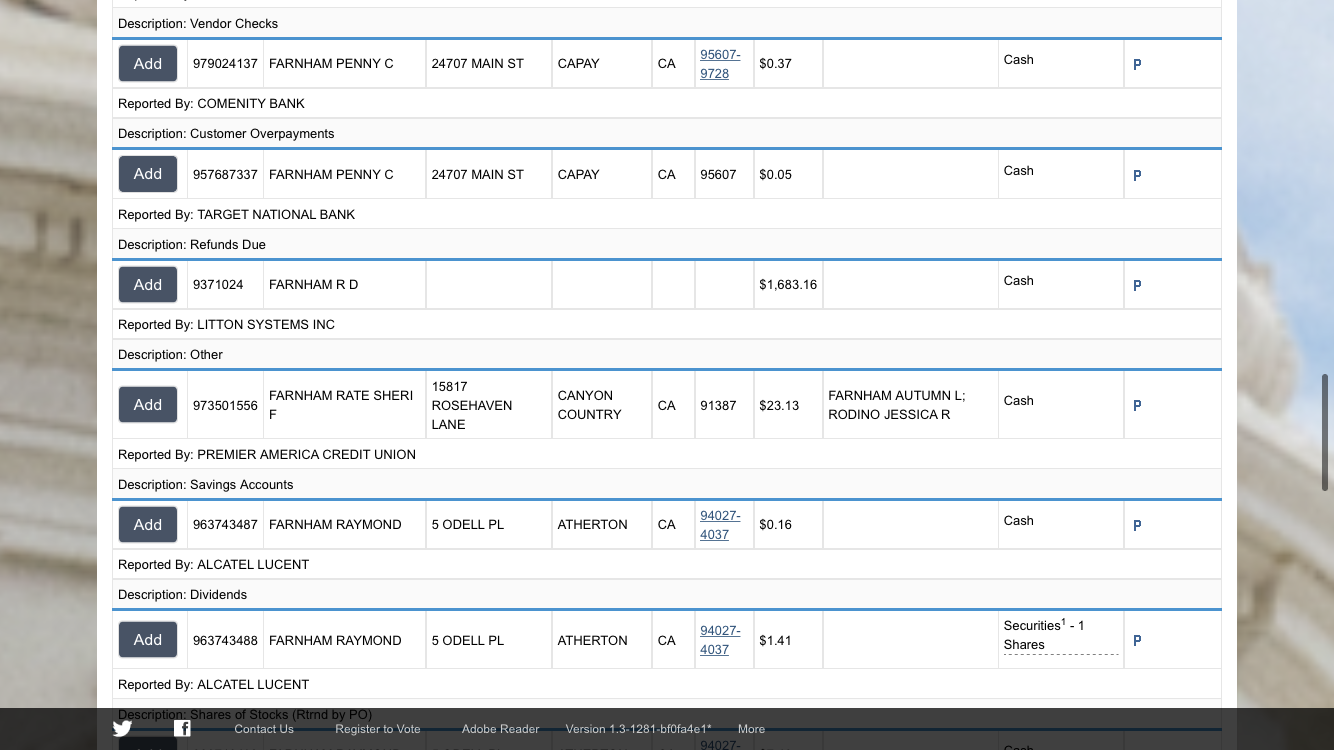The image size is (1334, 750).
Task: Click the zip code 91387
Action: [x=718, y=406]
